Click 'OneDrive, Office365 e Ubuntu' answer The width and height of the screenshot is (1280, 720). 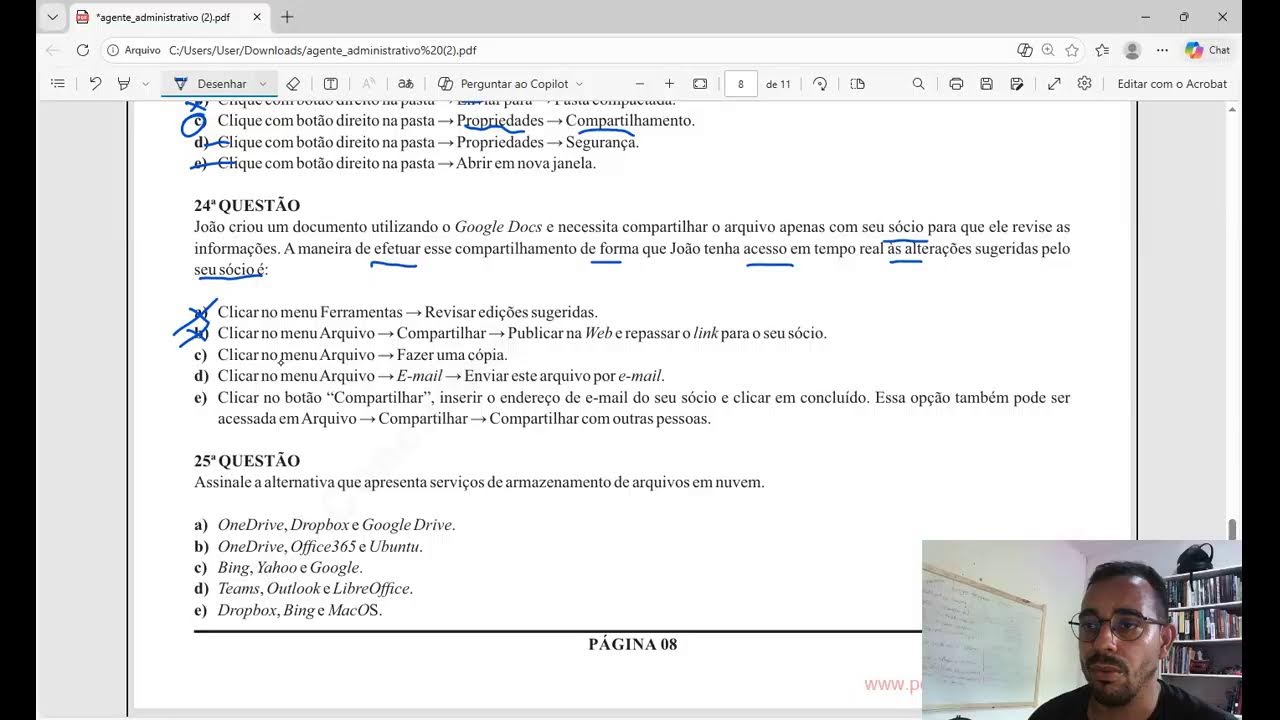[x=320, y=546]
